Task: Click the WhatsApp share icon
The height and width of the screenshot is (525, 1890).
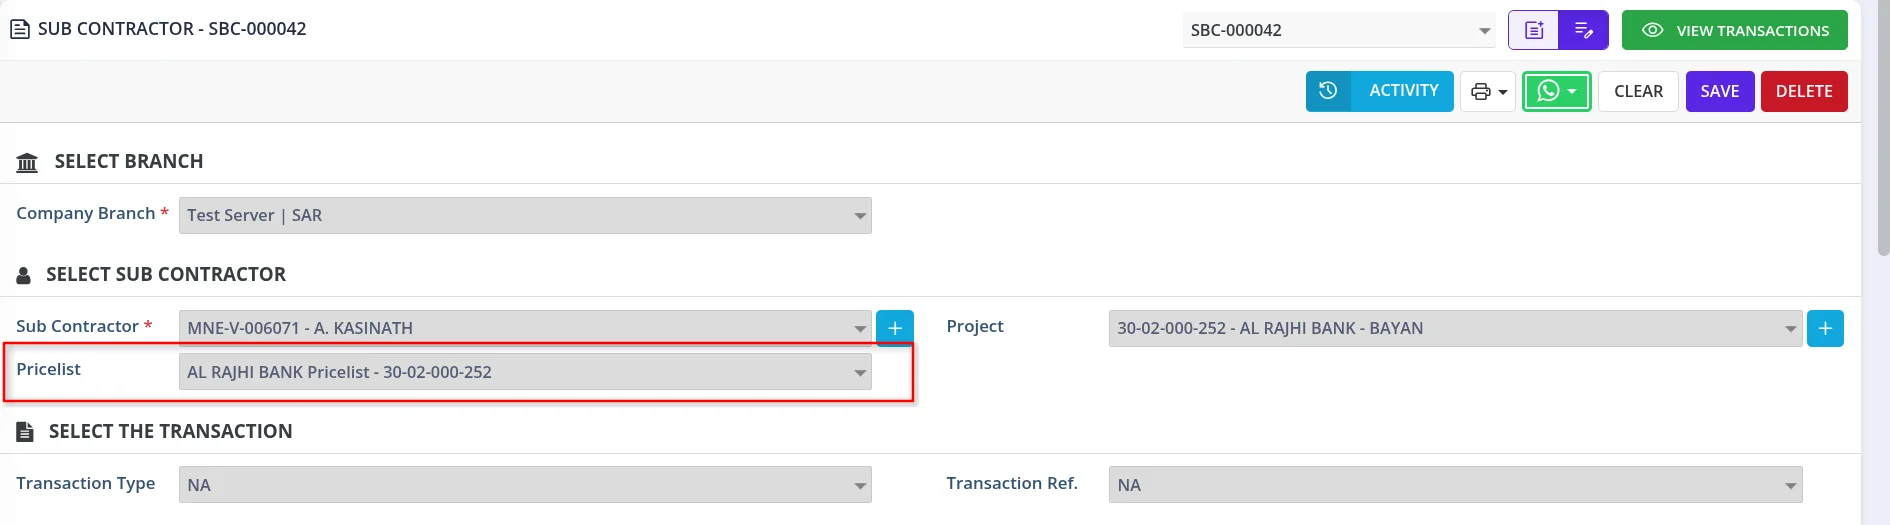Action: [x=1556, y=92]
